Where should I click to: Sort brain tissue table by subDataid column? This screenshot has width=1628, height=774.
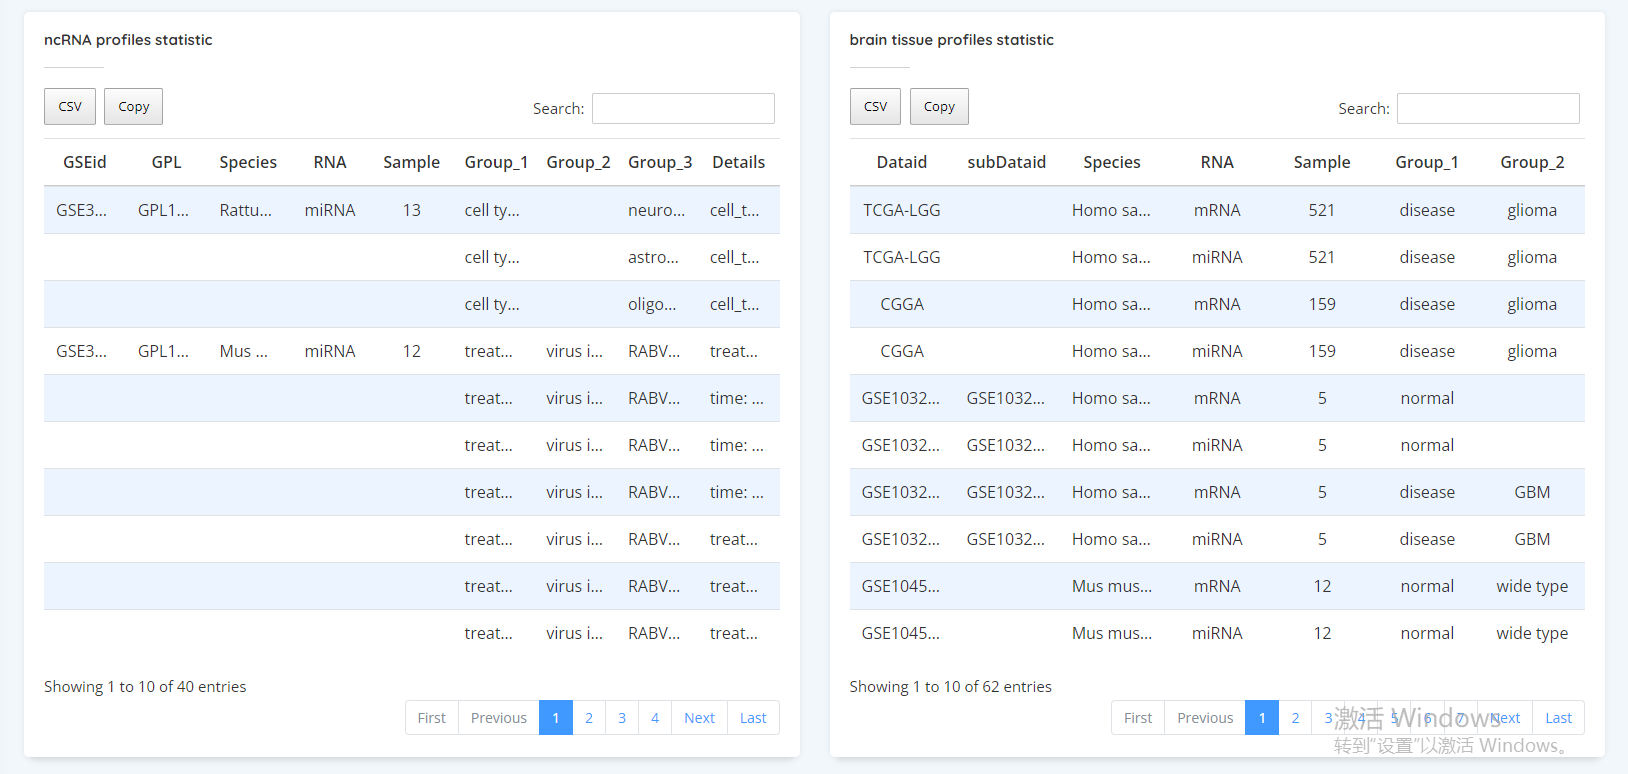click(1006, 162)
